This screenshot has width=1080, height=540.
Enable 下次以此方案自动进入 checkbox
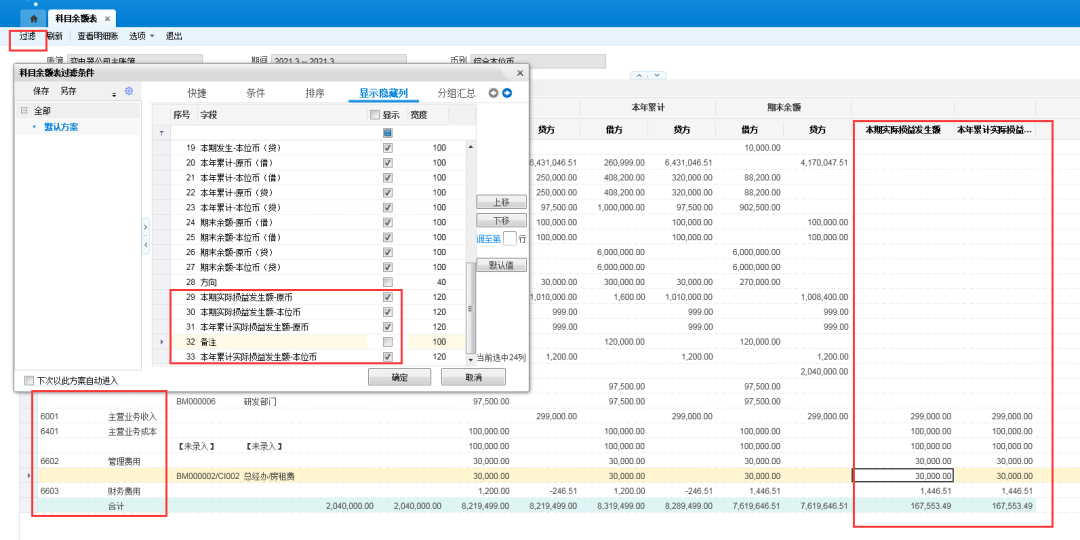[29, 380]
